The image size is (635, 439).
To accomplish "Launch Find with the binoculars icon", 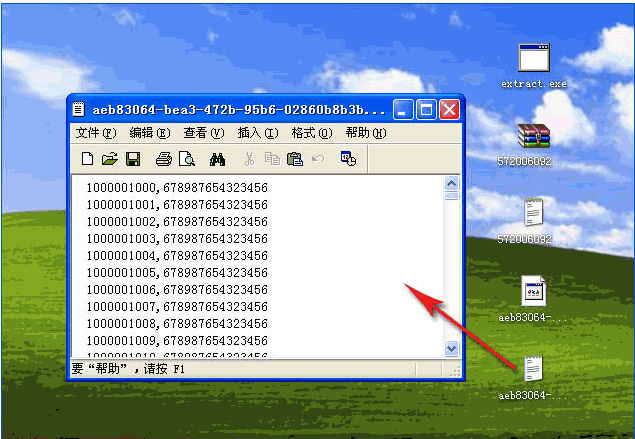I will tap(217, 159).
